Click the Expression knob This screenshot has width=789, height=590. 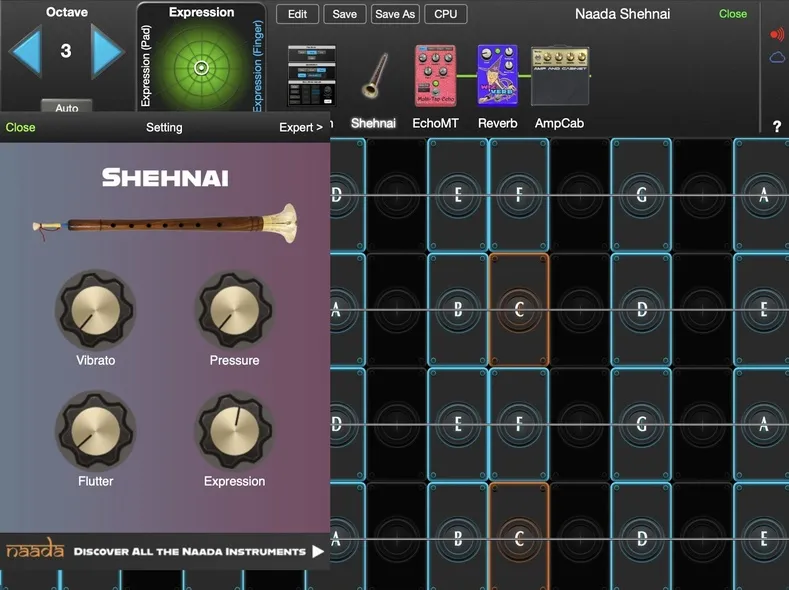pyautogui.click(x=234, y=431)
